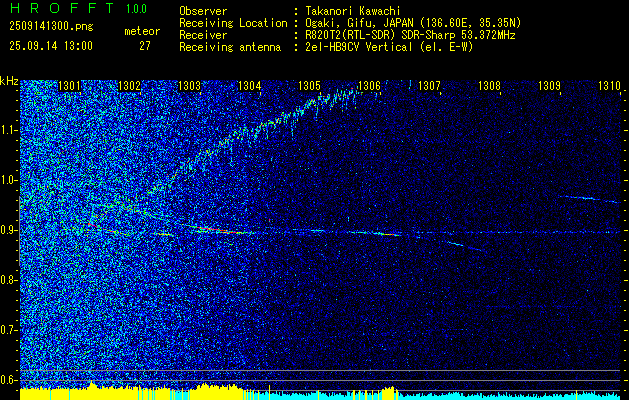
Task: Click the 0.7 kHz axis label
Action: coord(8,330)
